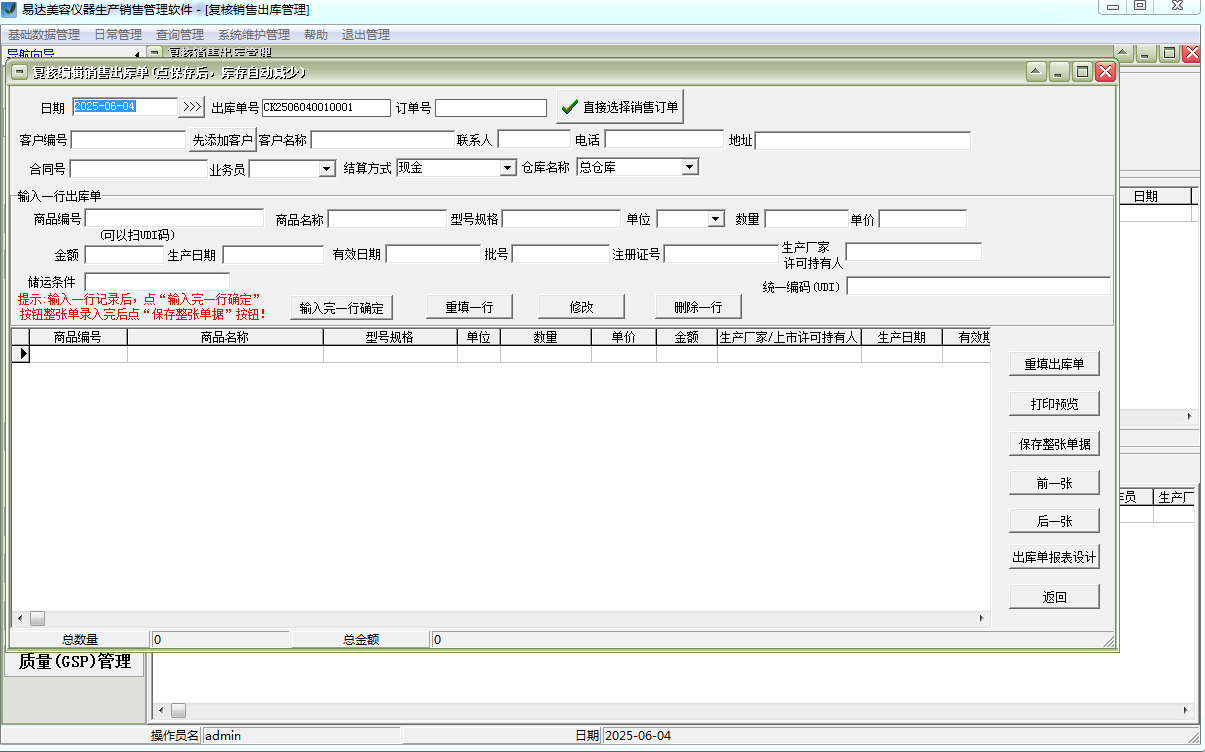The image size is (1205, 752).
Task: Open date picker with the >>> button
Action: 192,107
